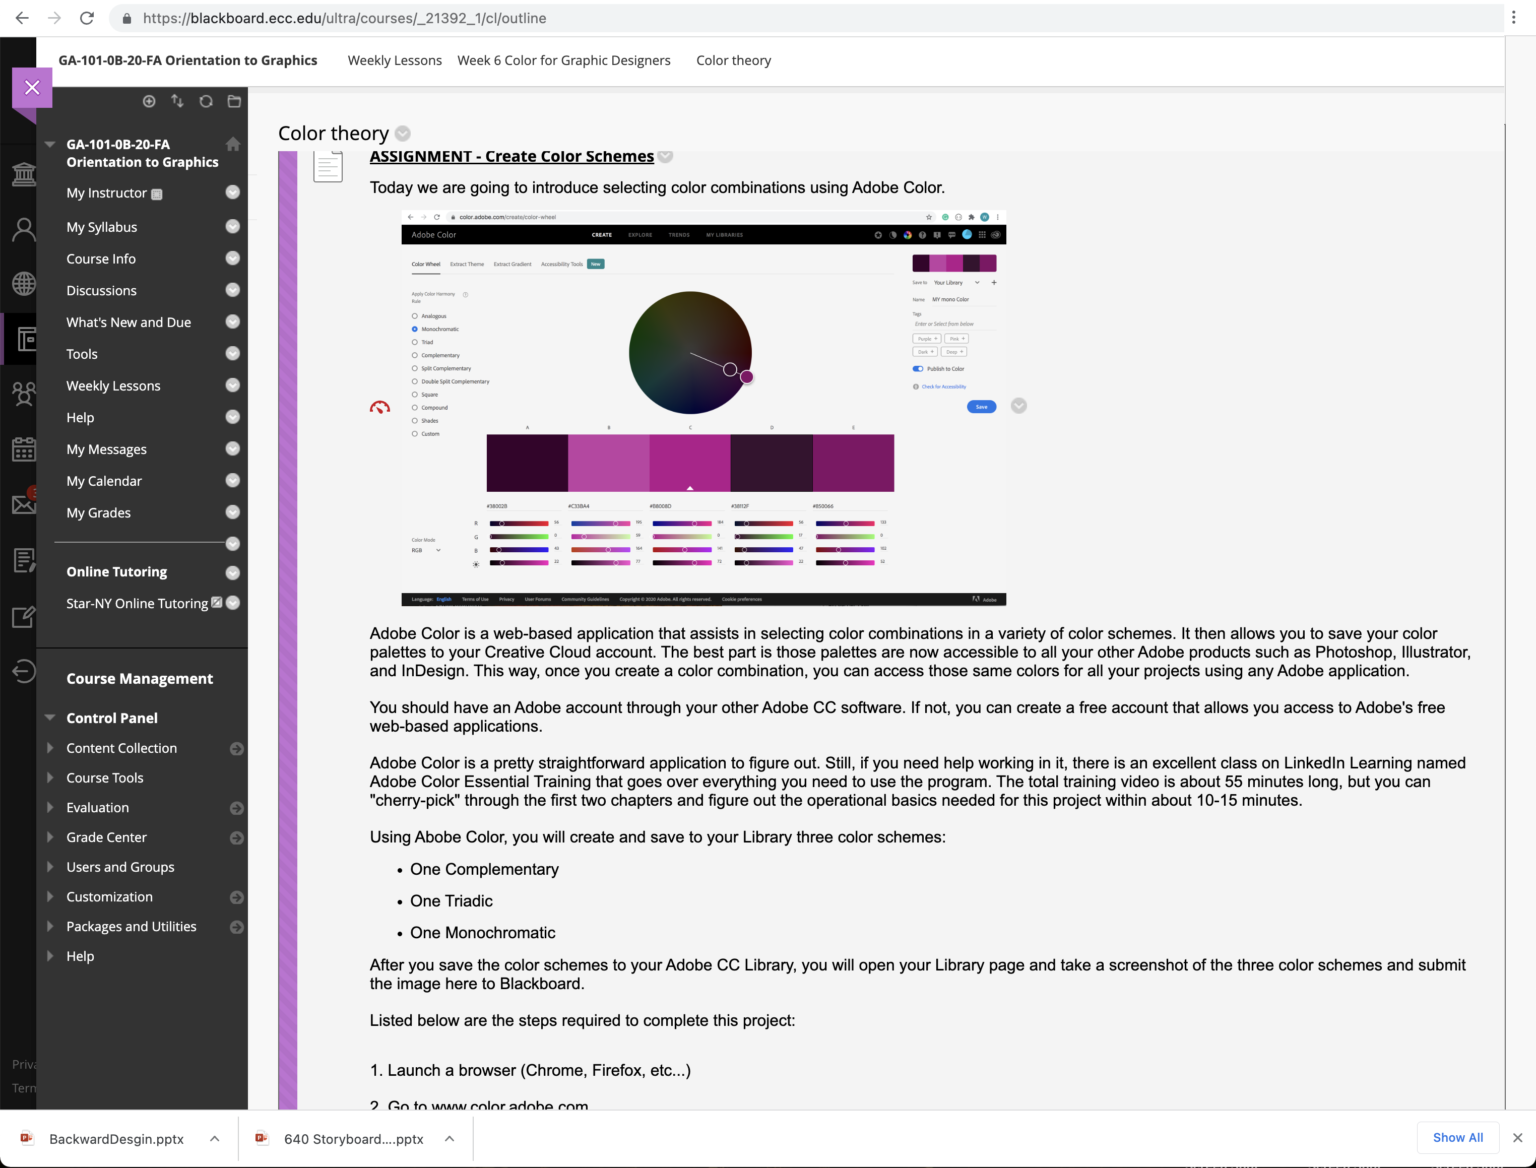Open the institution page icon in left rail
Viewport: 1536px width, 1168px height.
24,174
